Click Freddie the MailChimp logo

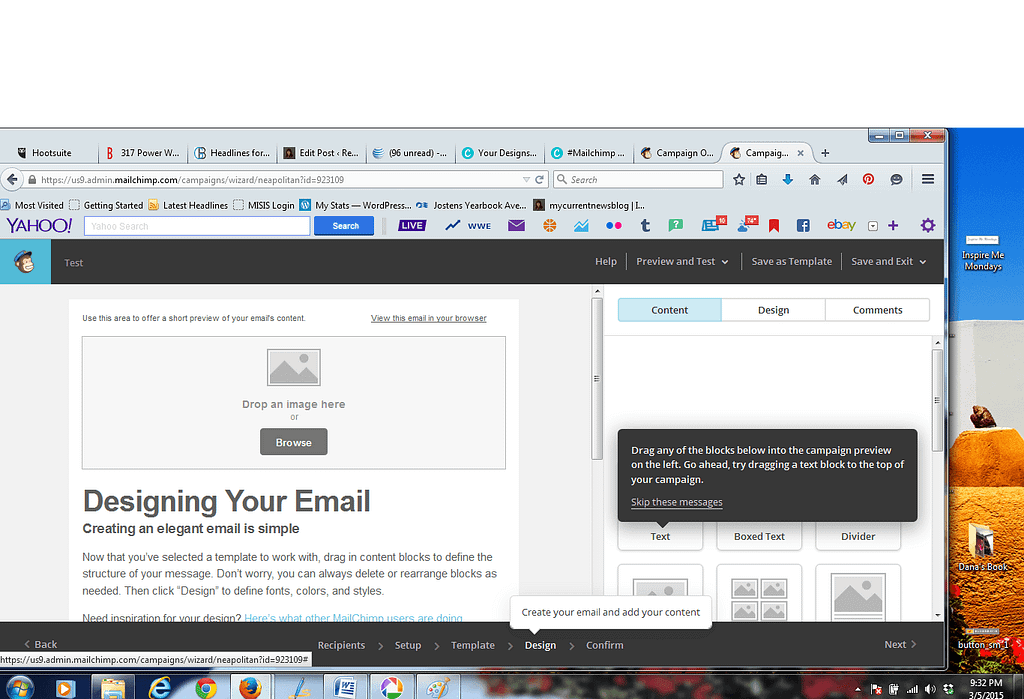(24, 262)
